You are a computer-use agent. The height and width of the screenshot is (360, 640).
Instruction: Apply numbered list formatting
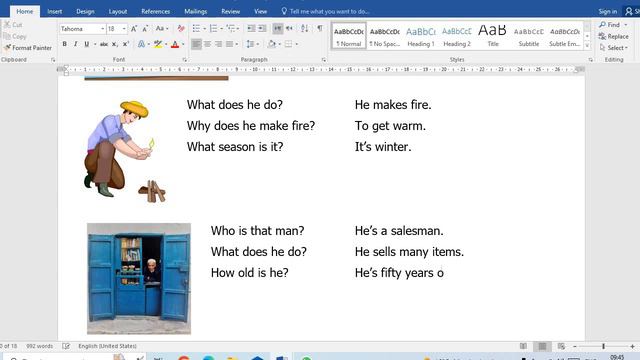tap(213, 28)
